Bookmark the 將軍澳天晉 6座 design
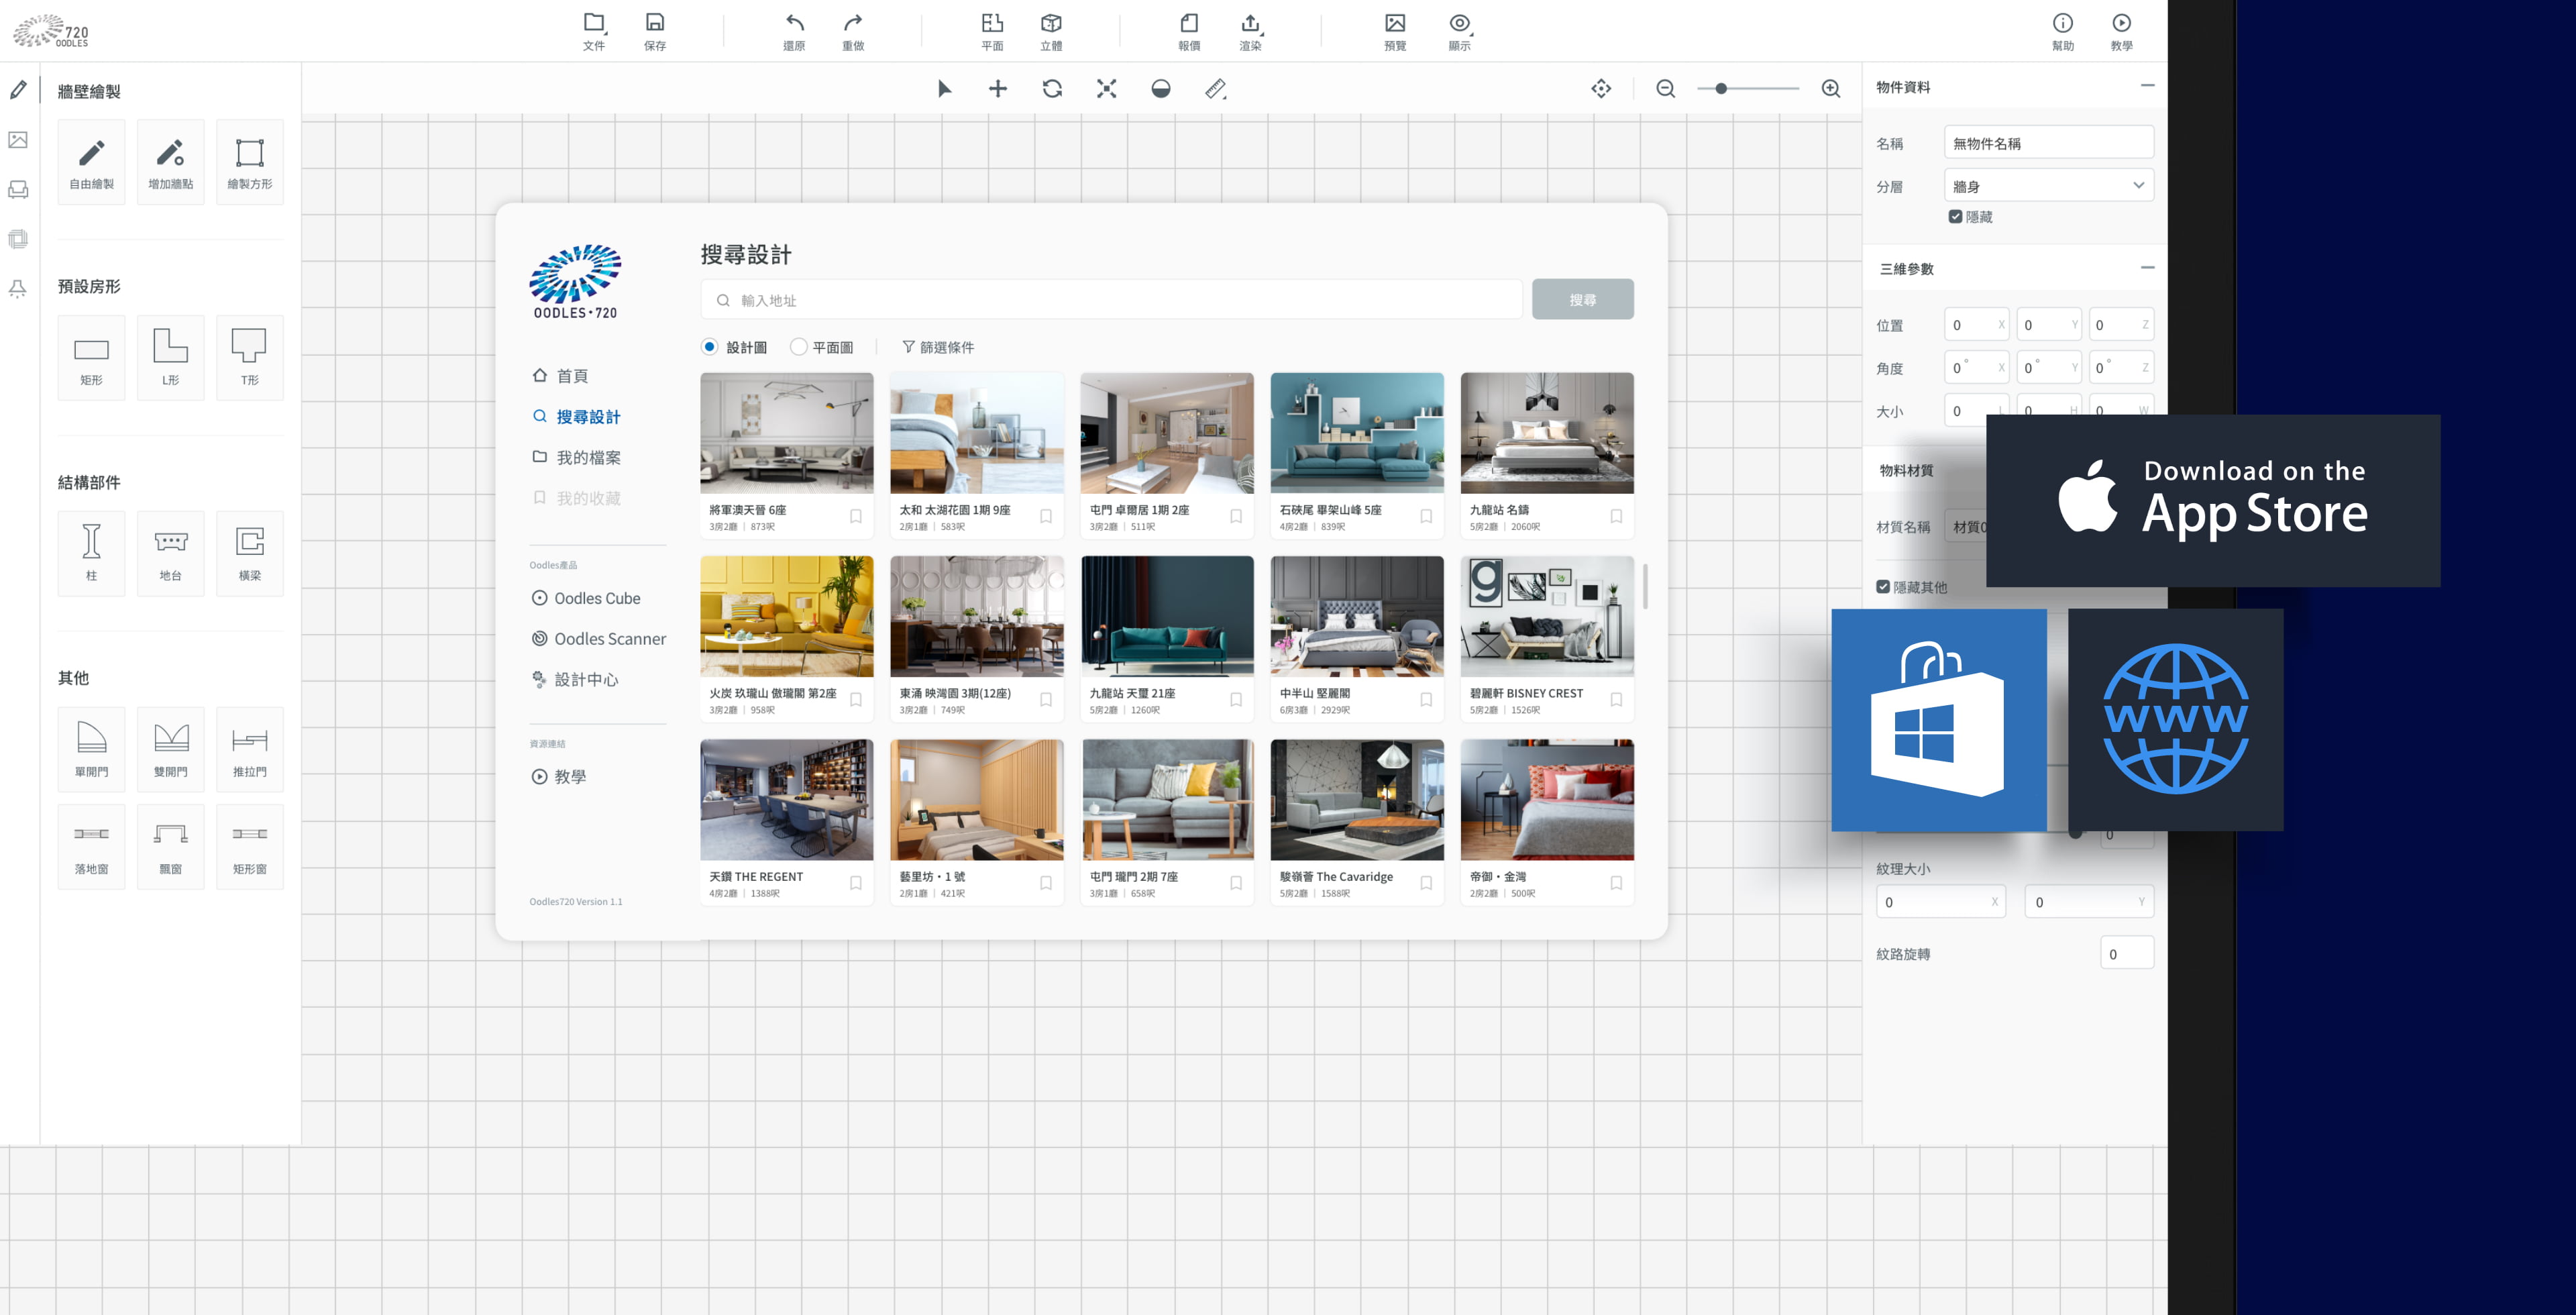This screenshot has height=1315, width=2576. (x=856, y=516)
